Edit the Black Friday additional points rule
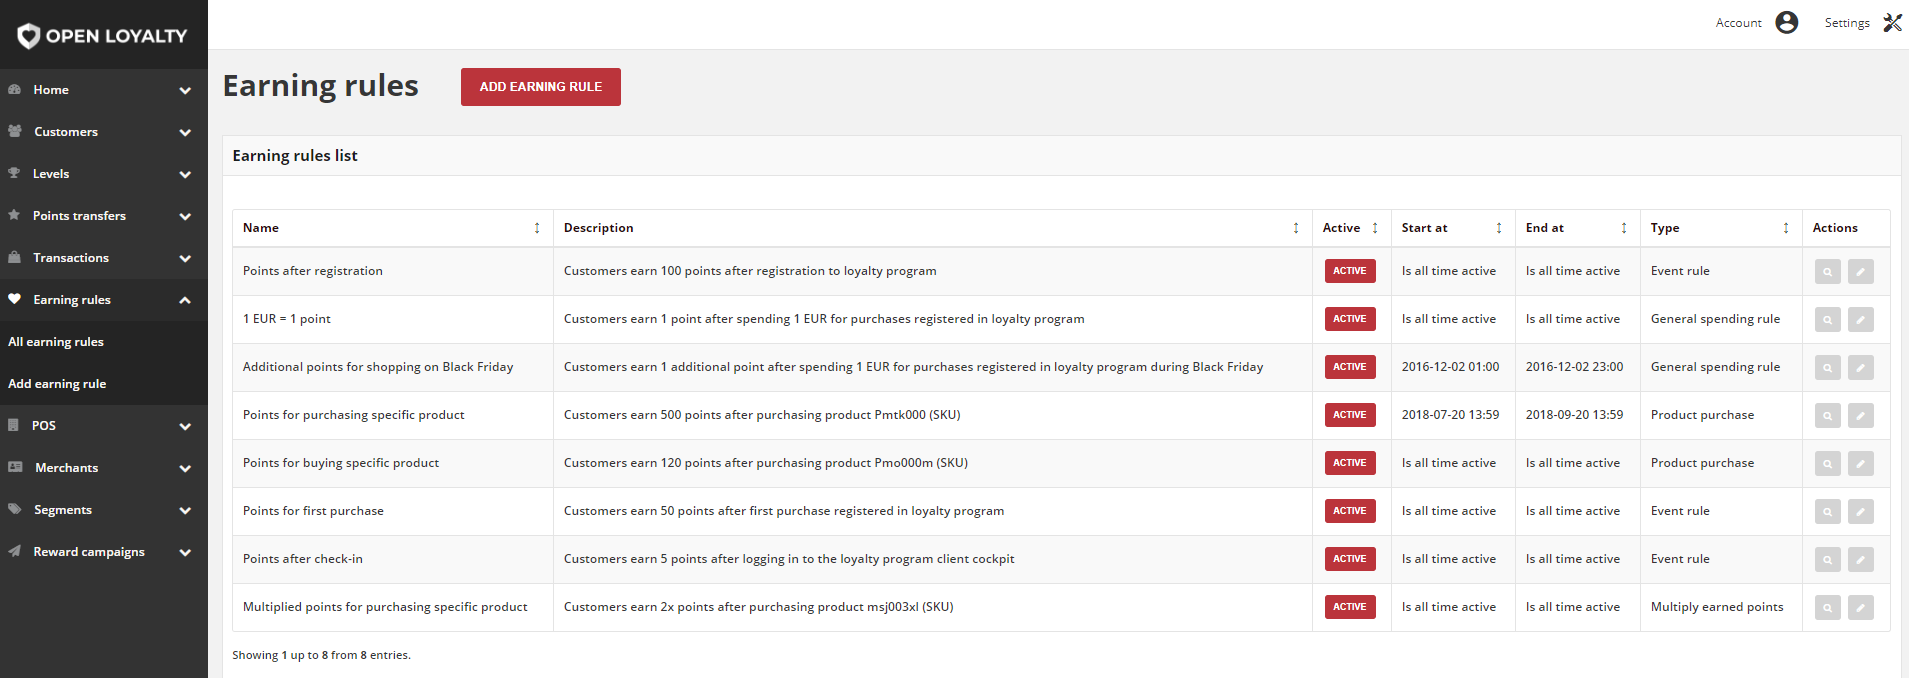 point(1861,367)
